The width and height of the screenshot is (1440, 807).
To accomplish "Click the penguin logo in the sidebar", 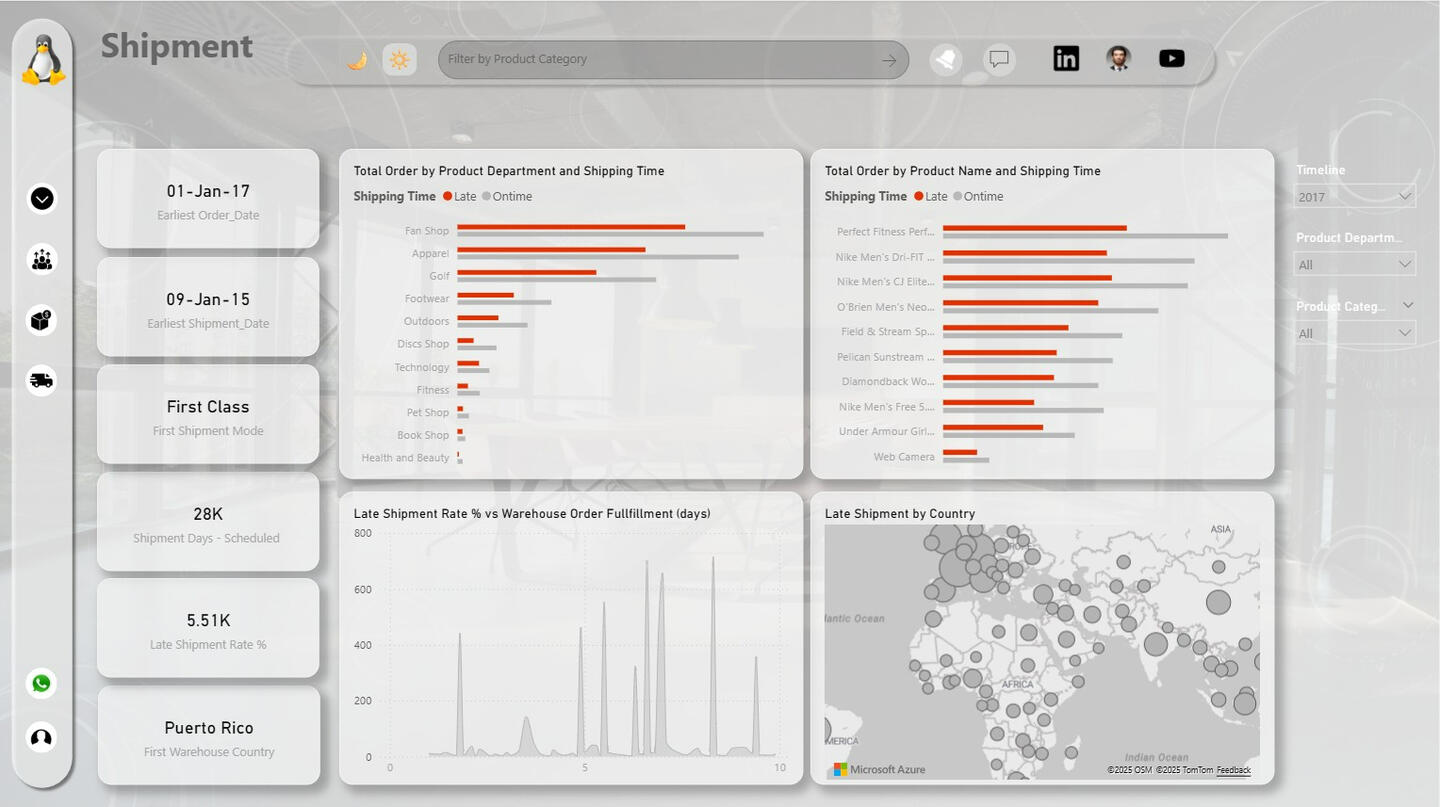I will tap(43, 60).
